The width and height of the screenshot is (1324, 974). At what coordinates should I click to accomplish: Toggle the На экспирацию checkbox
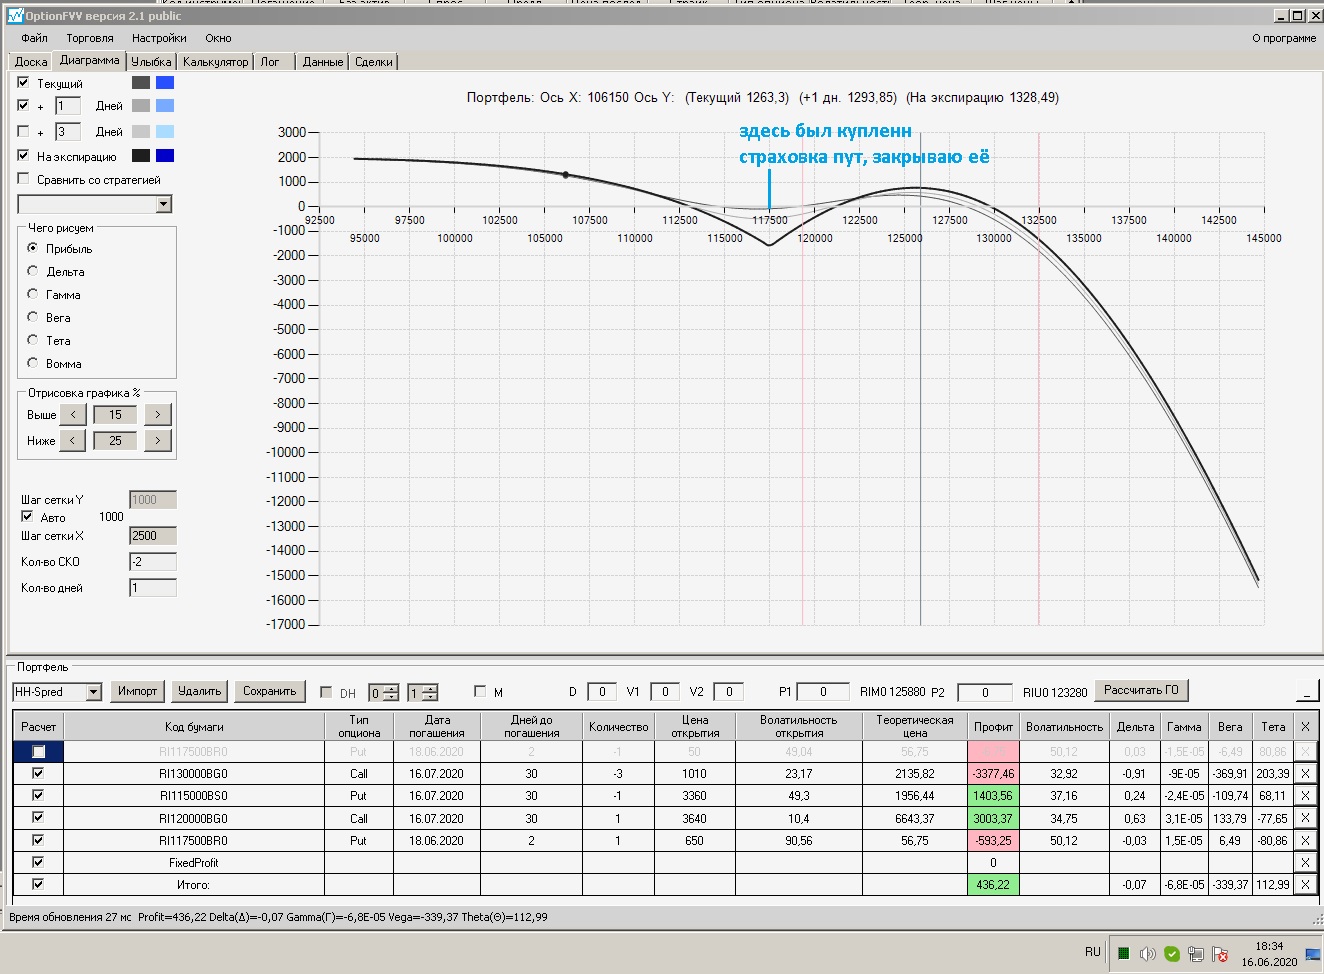point(23,155)
